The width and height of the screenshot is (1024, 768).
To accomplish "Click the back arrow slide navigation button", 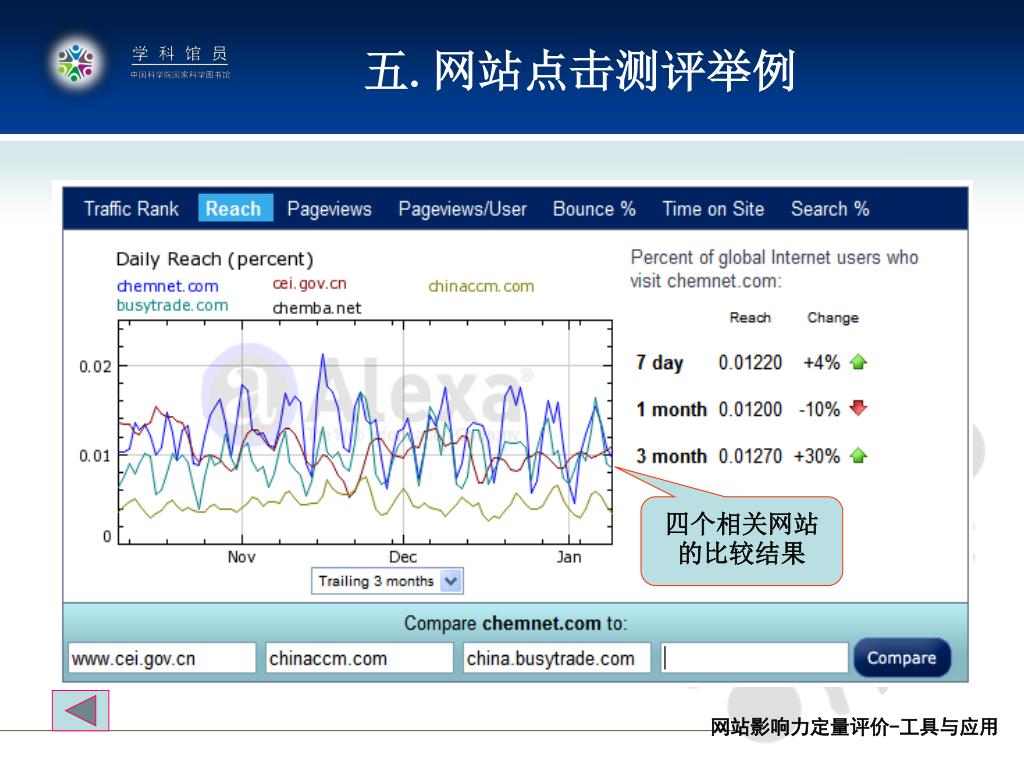I will pyautogui.click(x=80, y=711).
